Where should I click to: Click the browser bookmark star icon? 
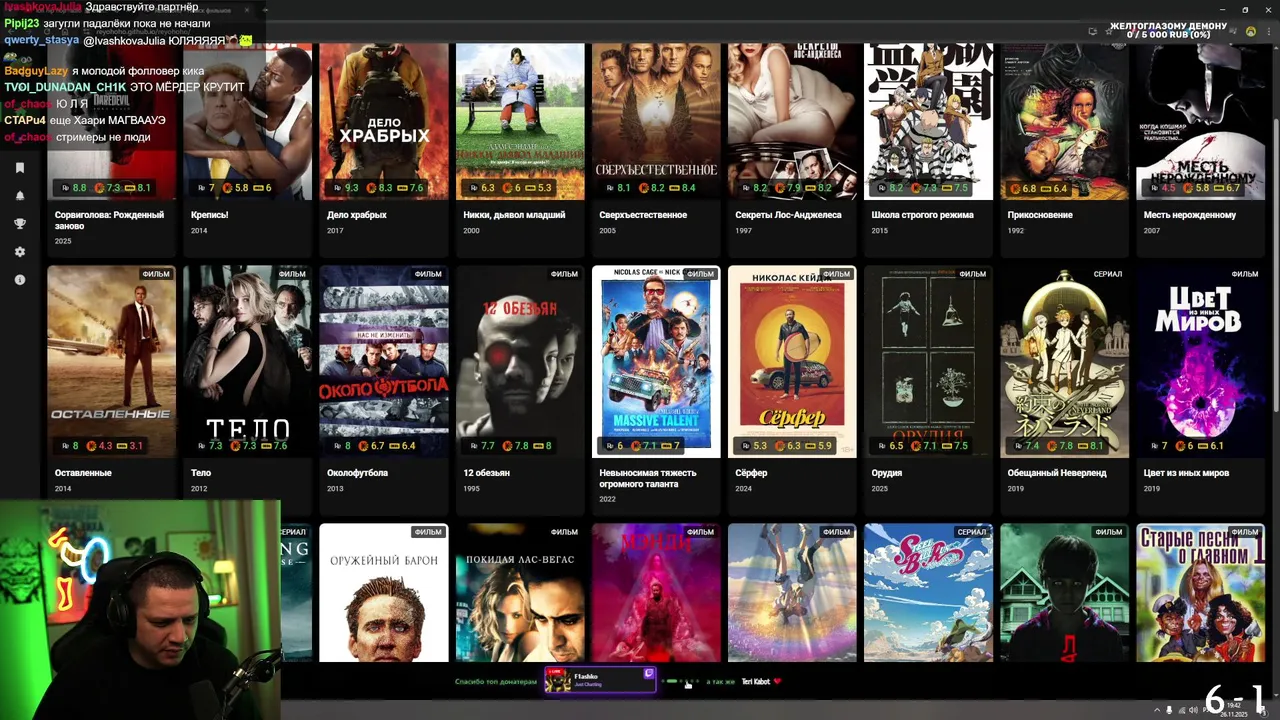tap(1107, 31)
